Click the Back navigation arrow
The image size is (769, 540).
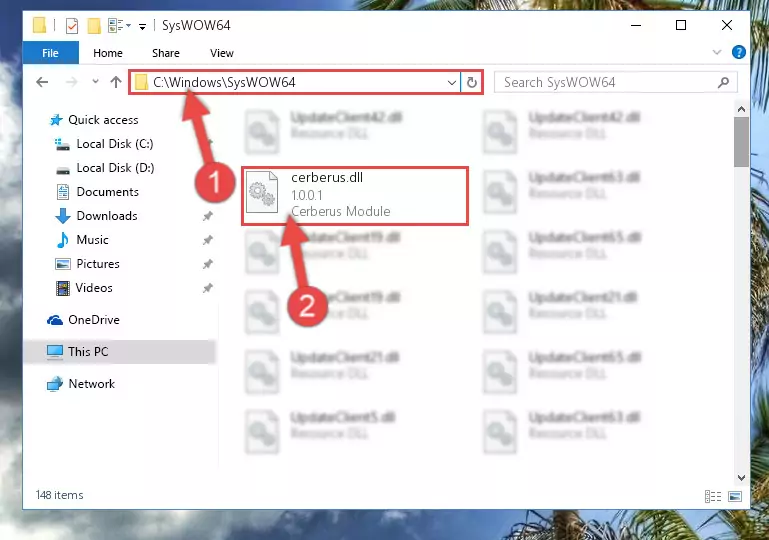pos(43,82)
